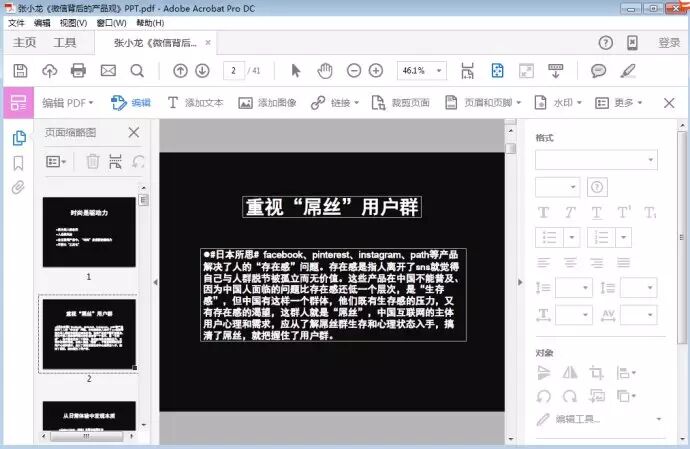Viewport: 690px width, 449px height.
Task: Open the font name dropdown
Action: [596, 160]
